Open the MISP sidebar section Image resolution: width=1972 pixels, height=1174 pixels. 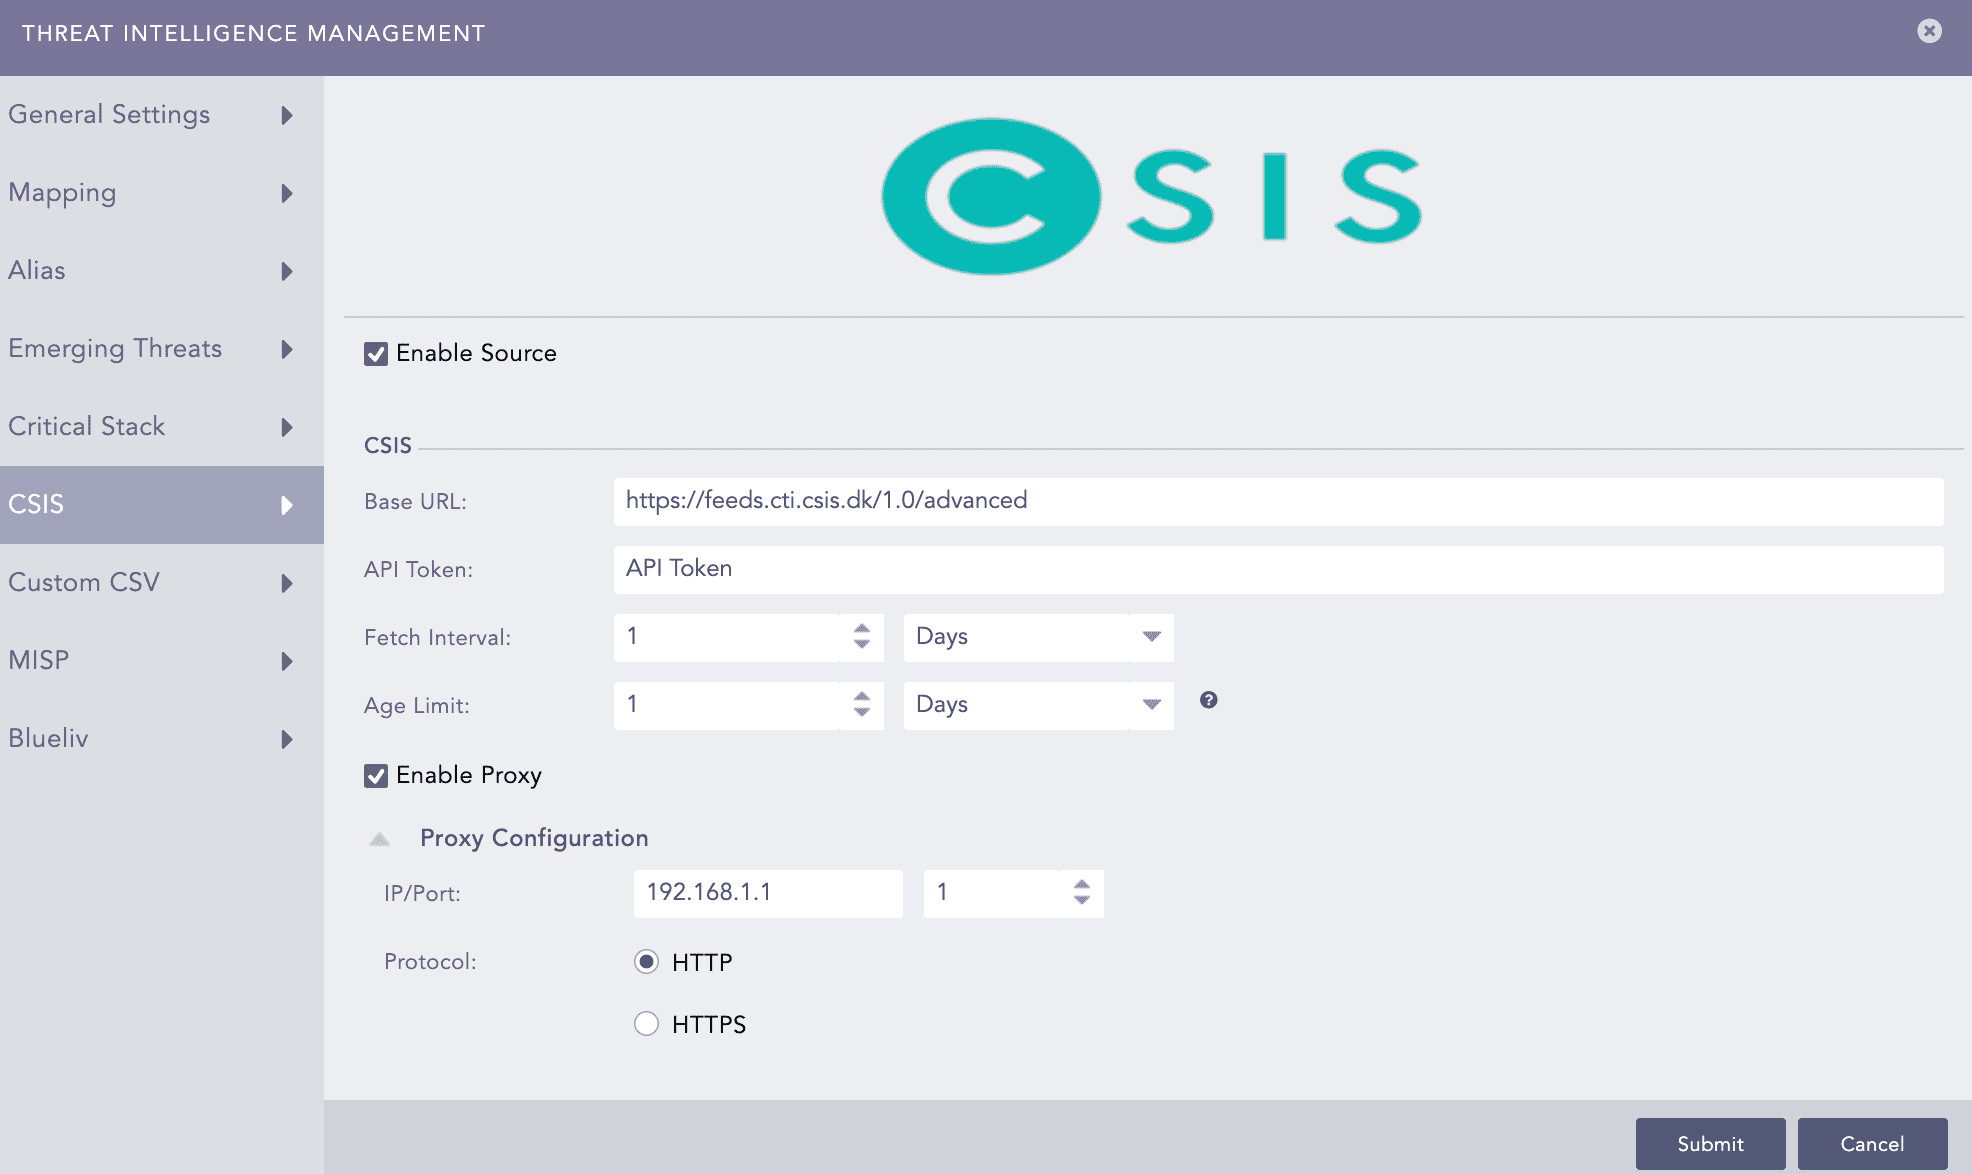click(40, 660)
